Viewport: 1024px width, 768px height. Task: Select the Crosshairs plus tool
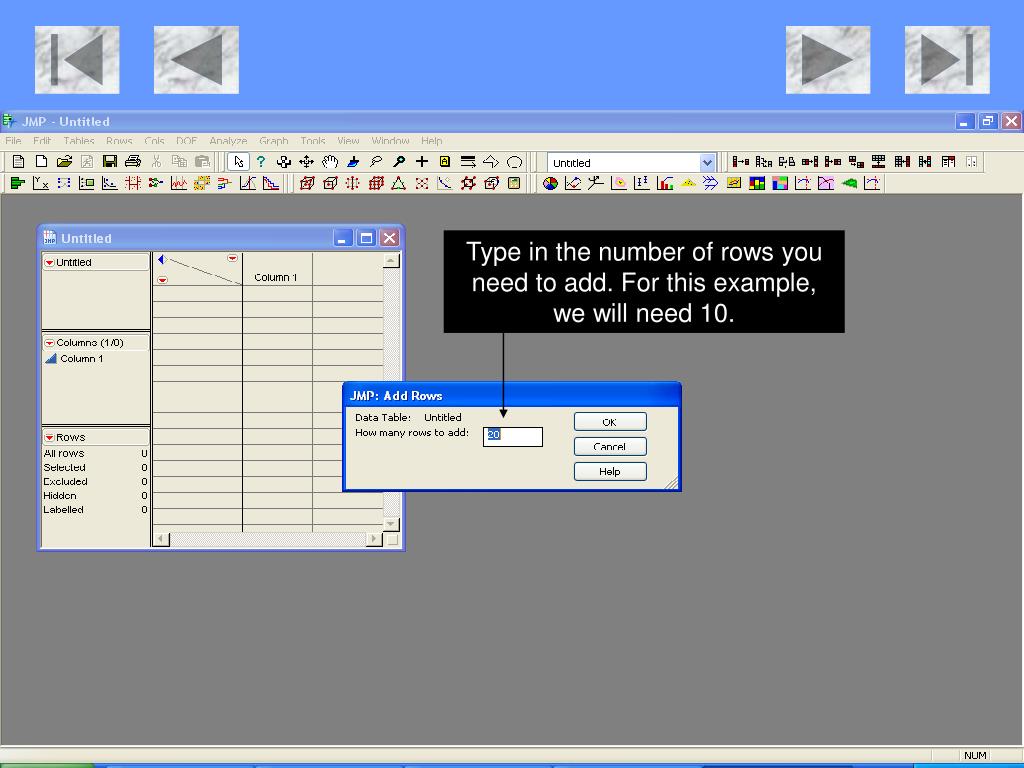(x=422, y=161)
